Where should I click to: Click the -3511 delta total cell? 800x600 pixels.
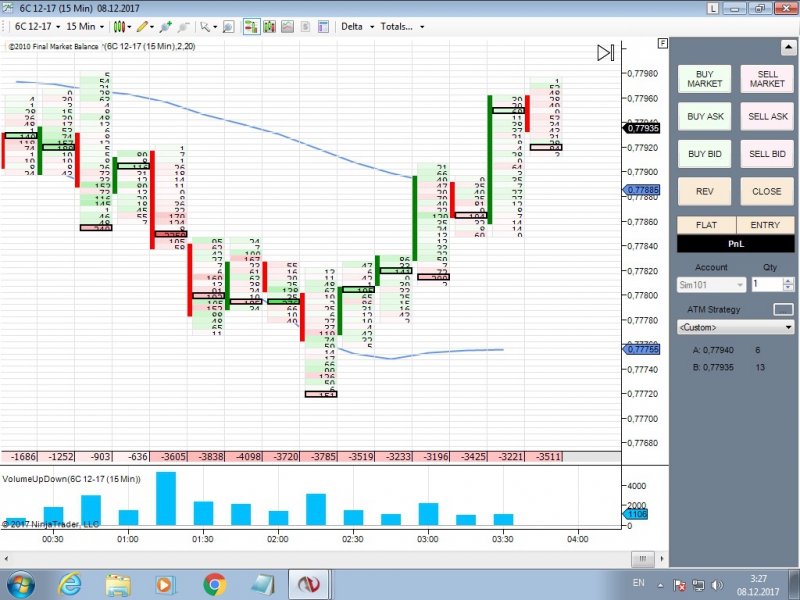(x=544, y=456)
